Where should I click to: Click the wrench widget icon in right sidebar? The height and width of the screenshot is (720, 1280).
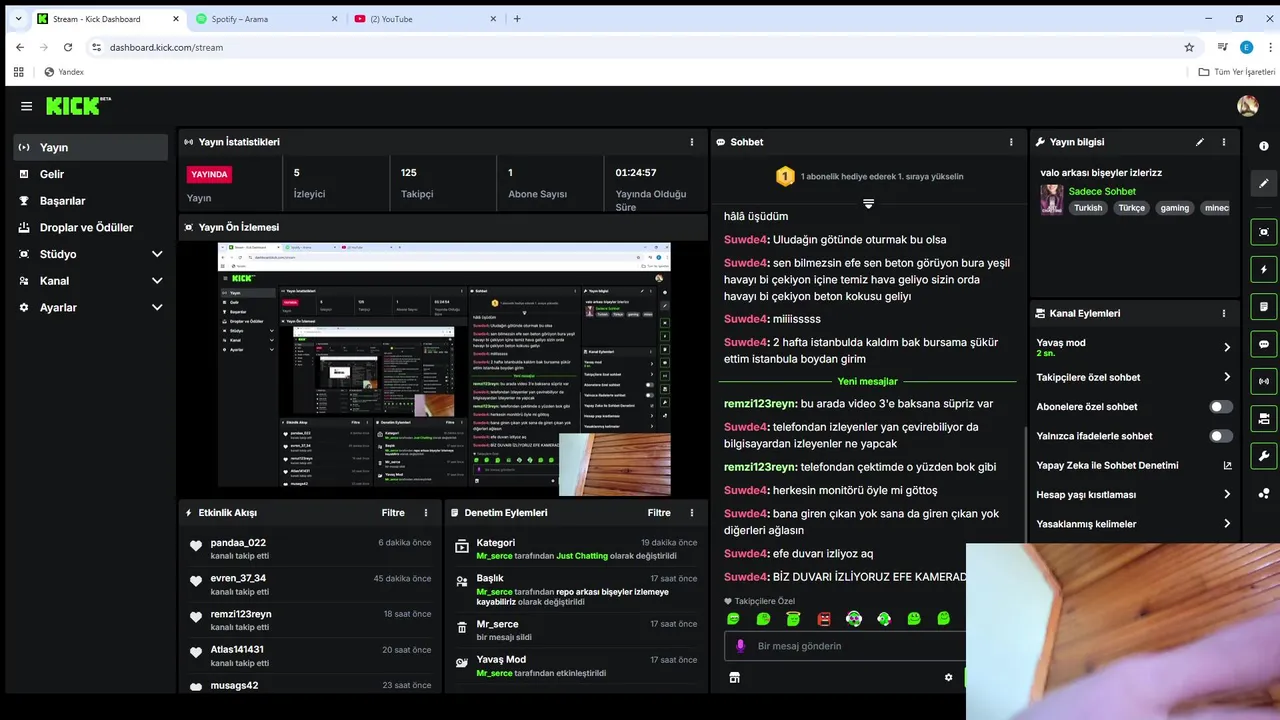pos(1264,456)
